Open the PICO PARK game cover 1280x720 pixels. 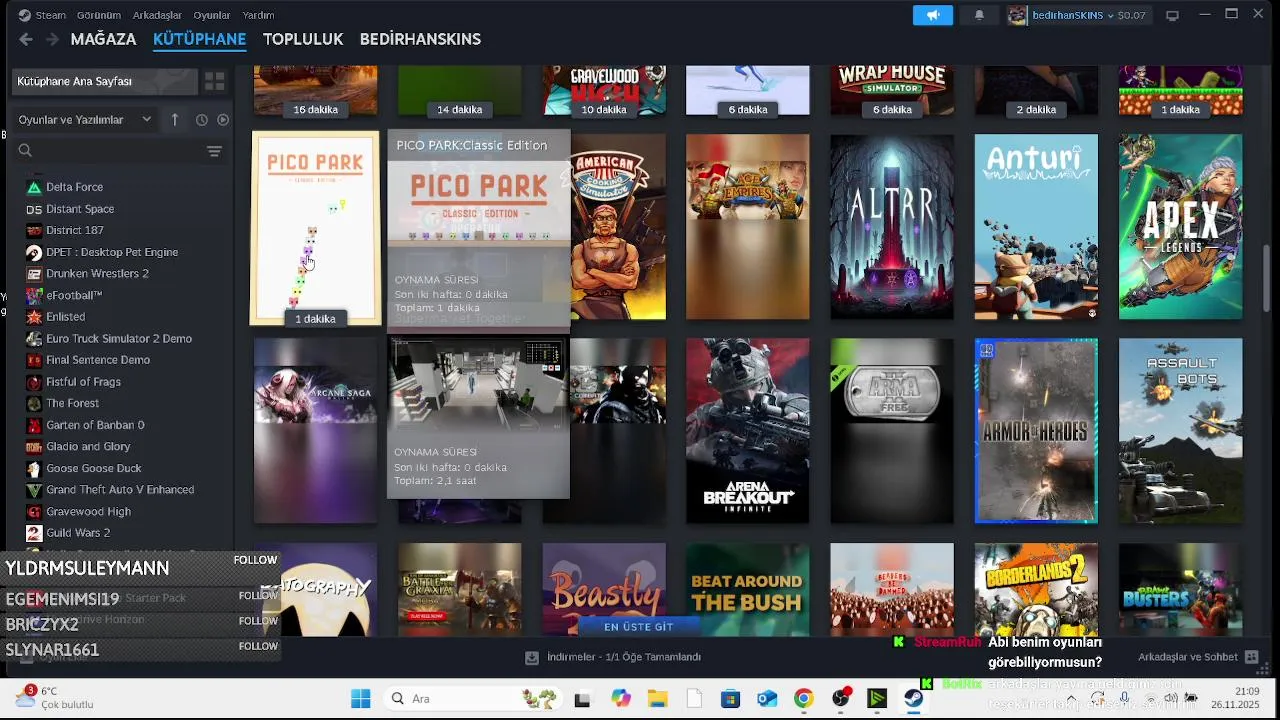[x=315, y=228]
